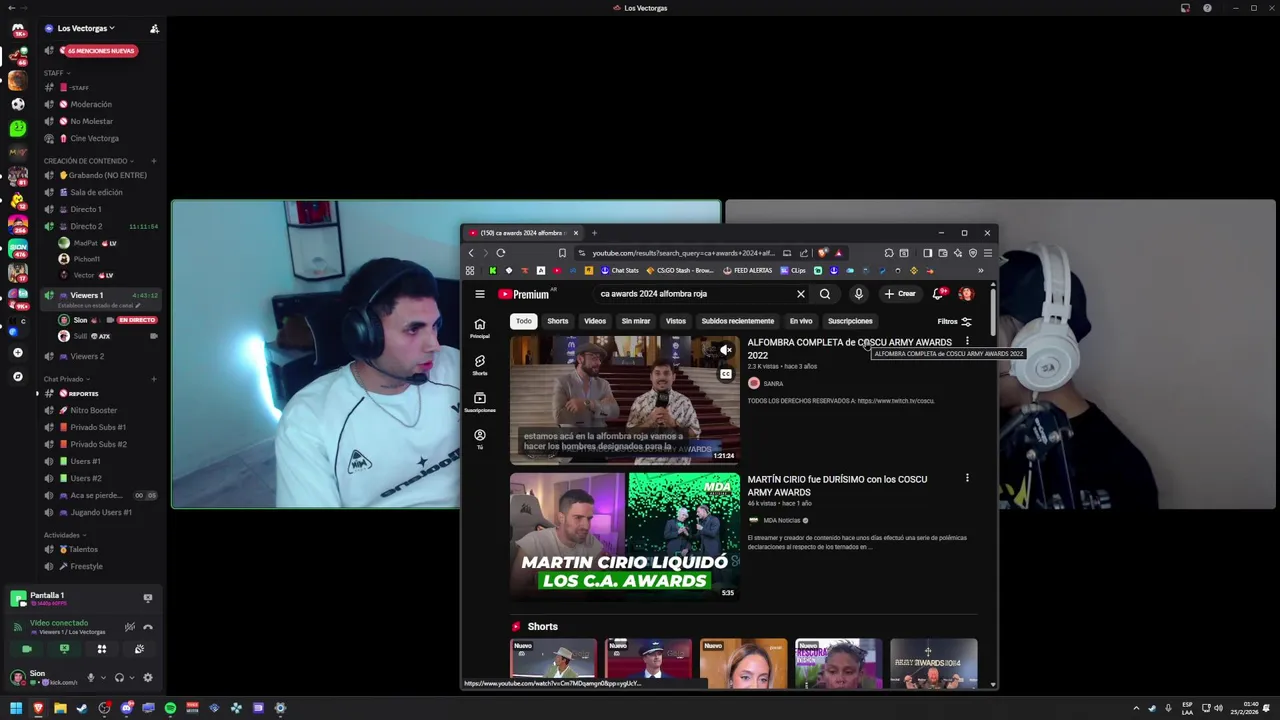The height and width of the screenshot is (720, 1280).
Task: Select the Shorts filter chip
Action: click(558, 321)
